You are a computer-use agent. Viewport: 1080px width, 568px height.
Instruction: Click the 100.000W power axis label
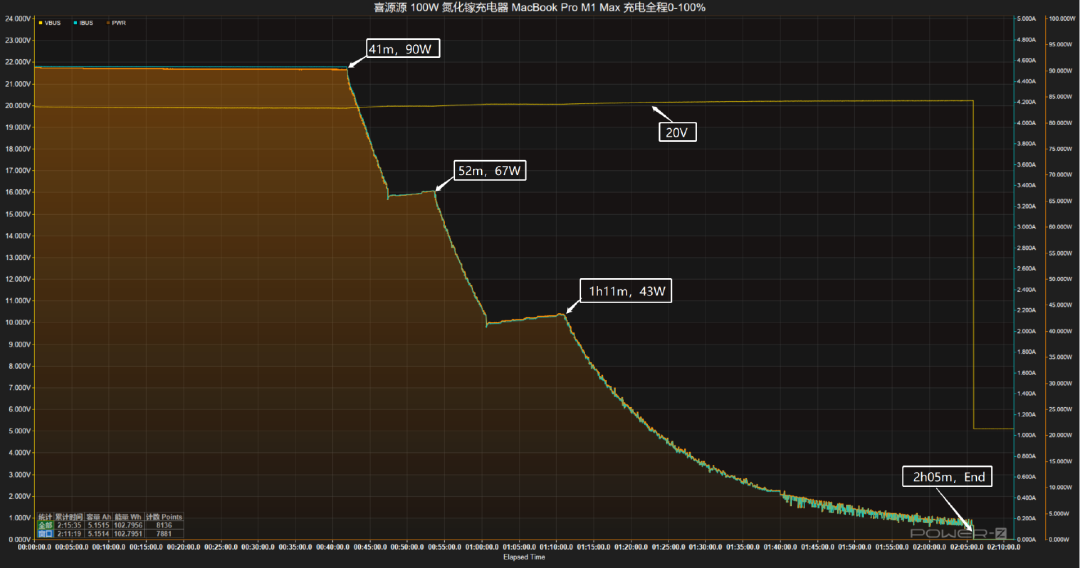[1061, 19]
